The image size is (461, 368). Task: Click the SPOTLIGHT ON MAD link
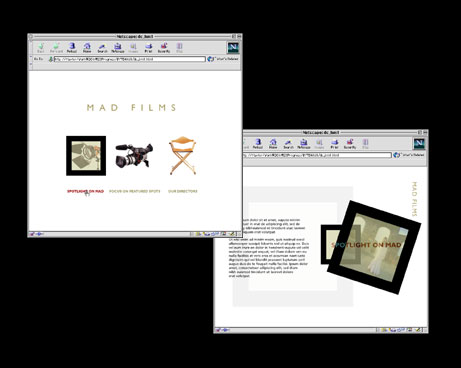coord(85,191)
